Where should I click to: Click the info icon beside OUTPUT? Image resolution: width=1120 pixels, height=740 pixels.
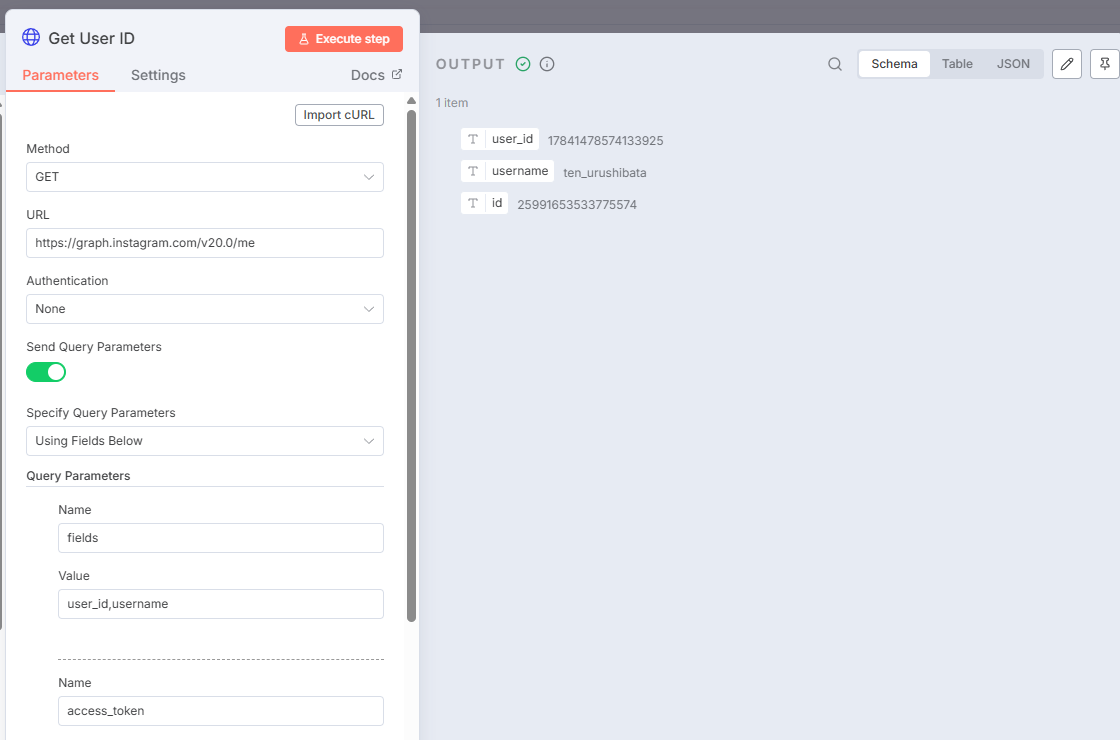pos(547,64)
